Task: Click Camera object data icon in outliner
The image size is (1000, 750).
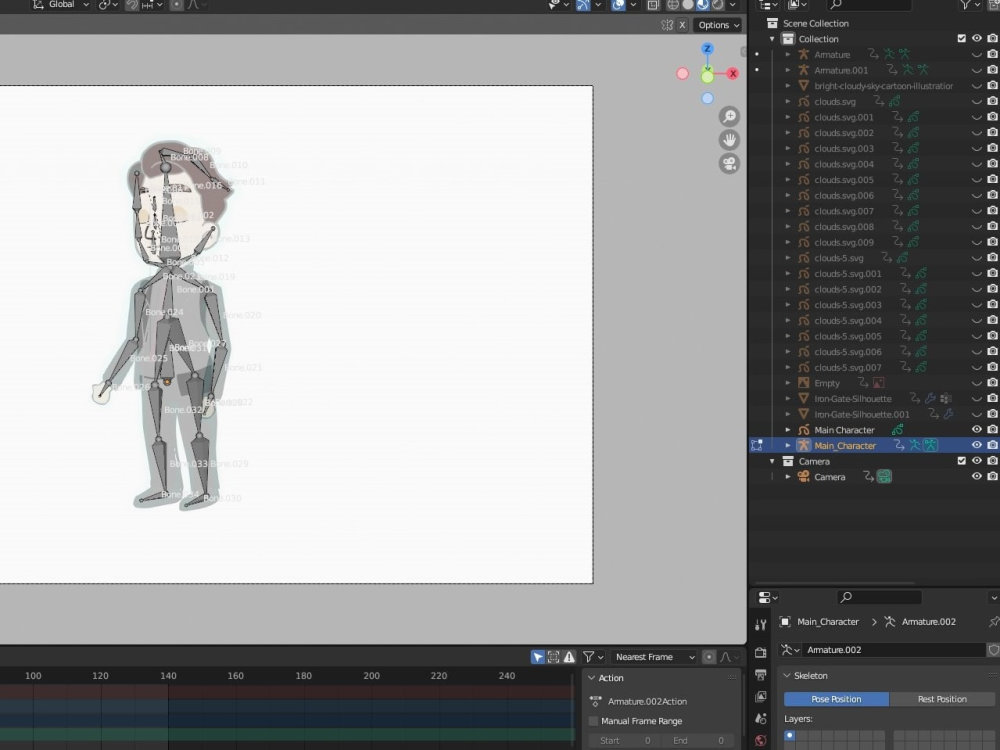Action: point(884,476)
